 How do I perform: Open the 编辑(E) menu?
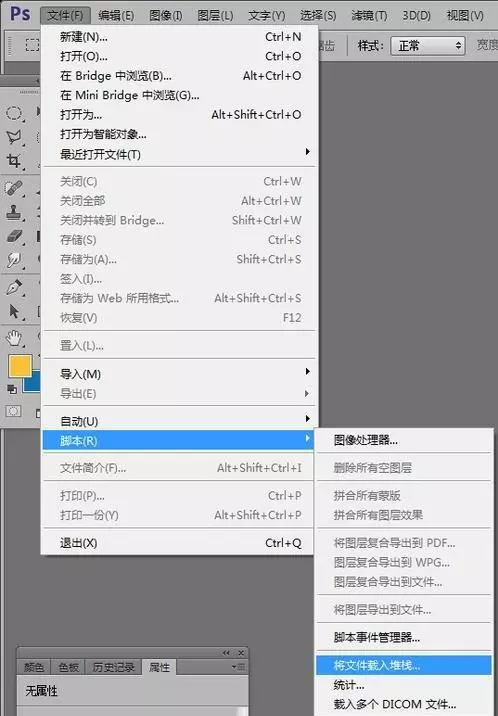pos(116,16)
